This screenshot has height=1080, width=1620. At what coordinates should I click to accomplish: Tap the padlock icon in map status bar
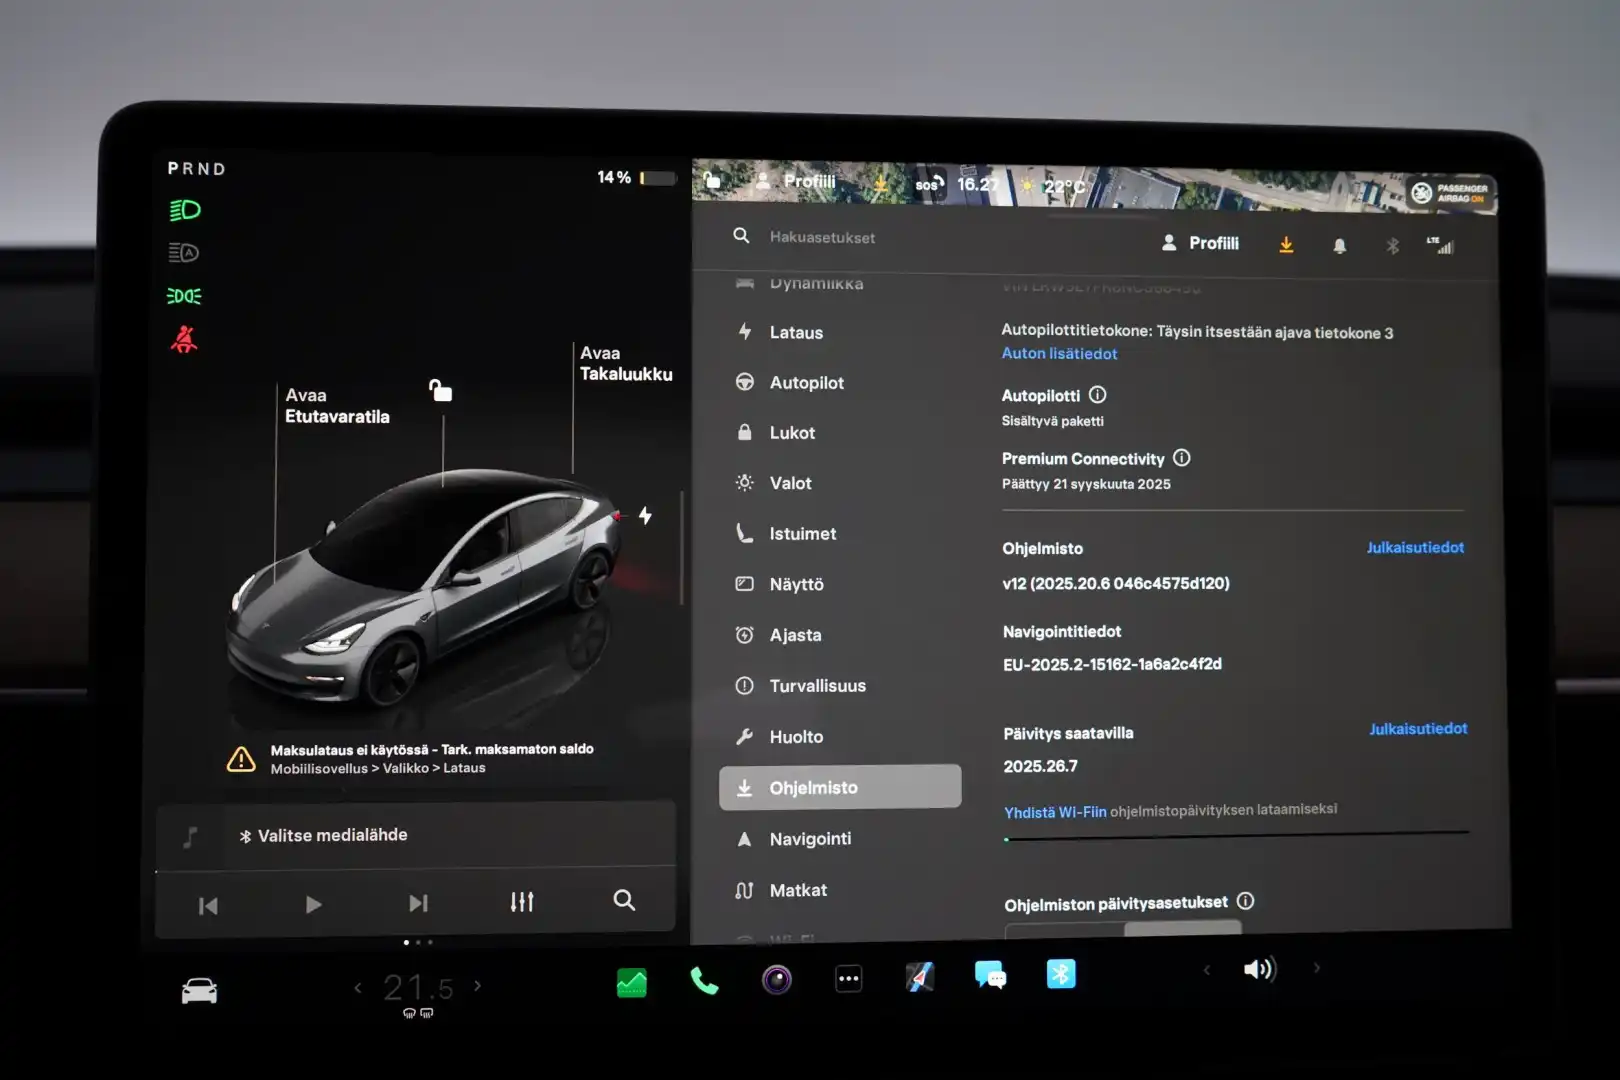click(712, 180)
